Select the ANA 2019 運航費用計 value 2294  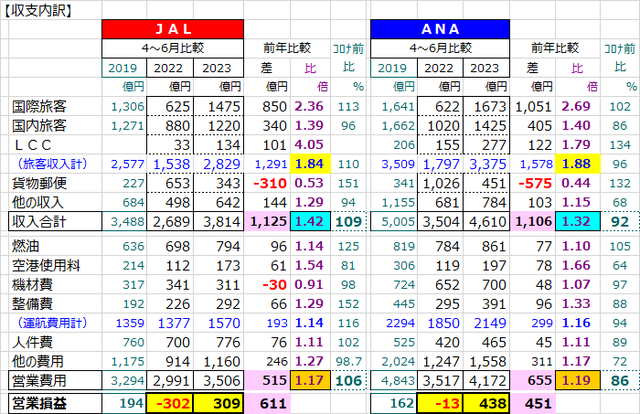[400, 323]
